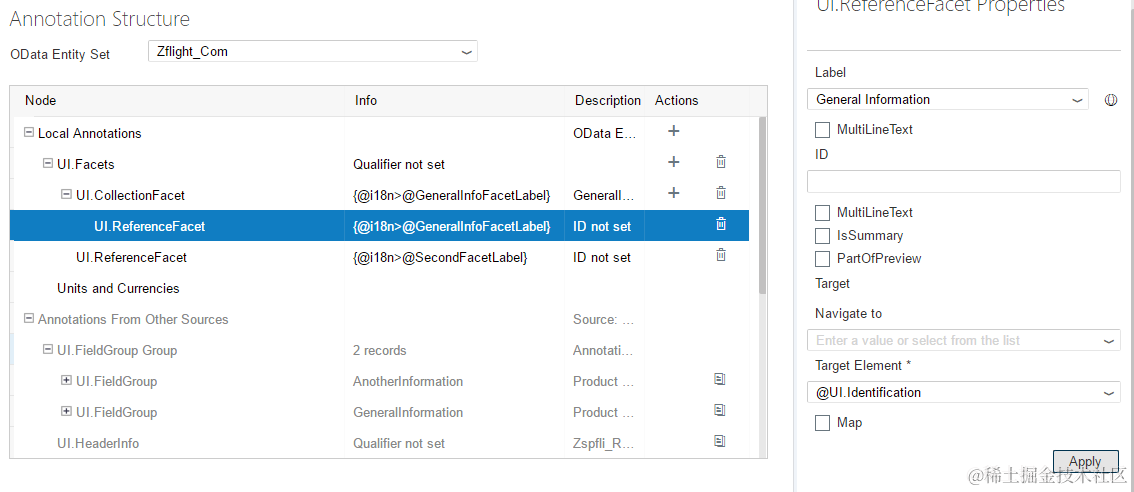Copy the GeneralInformation FieldGroup annotation
The height and width of the screenshot is (492, 1134).
[720, 410]
